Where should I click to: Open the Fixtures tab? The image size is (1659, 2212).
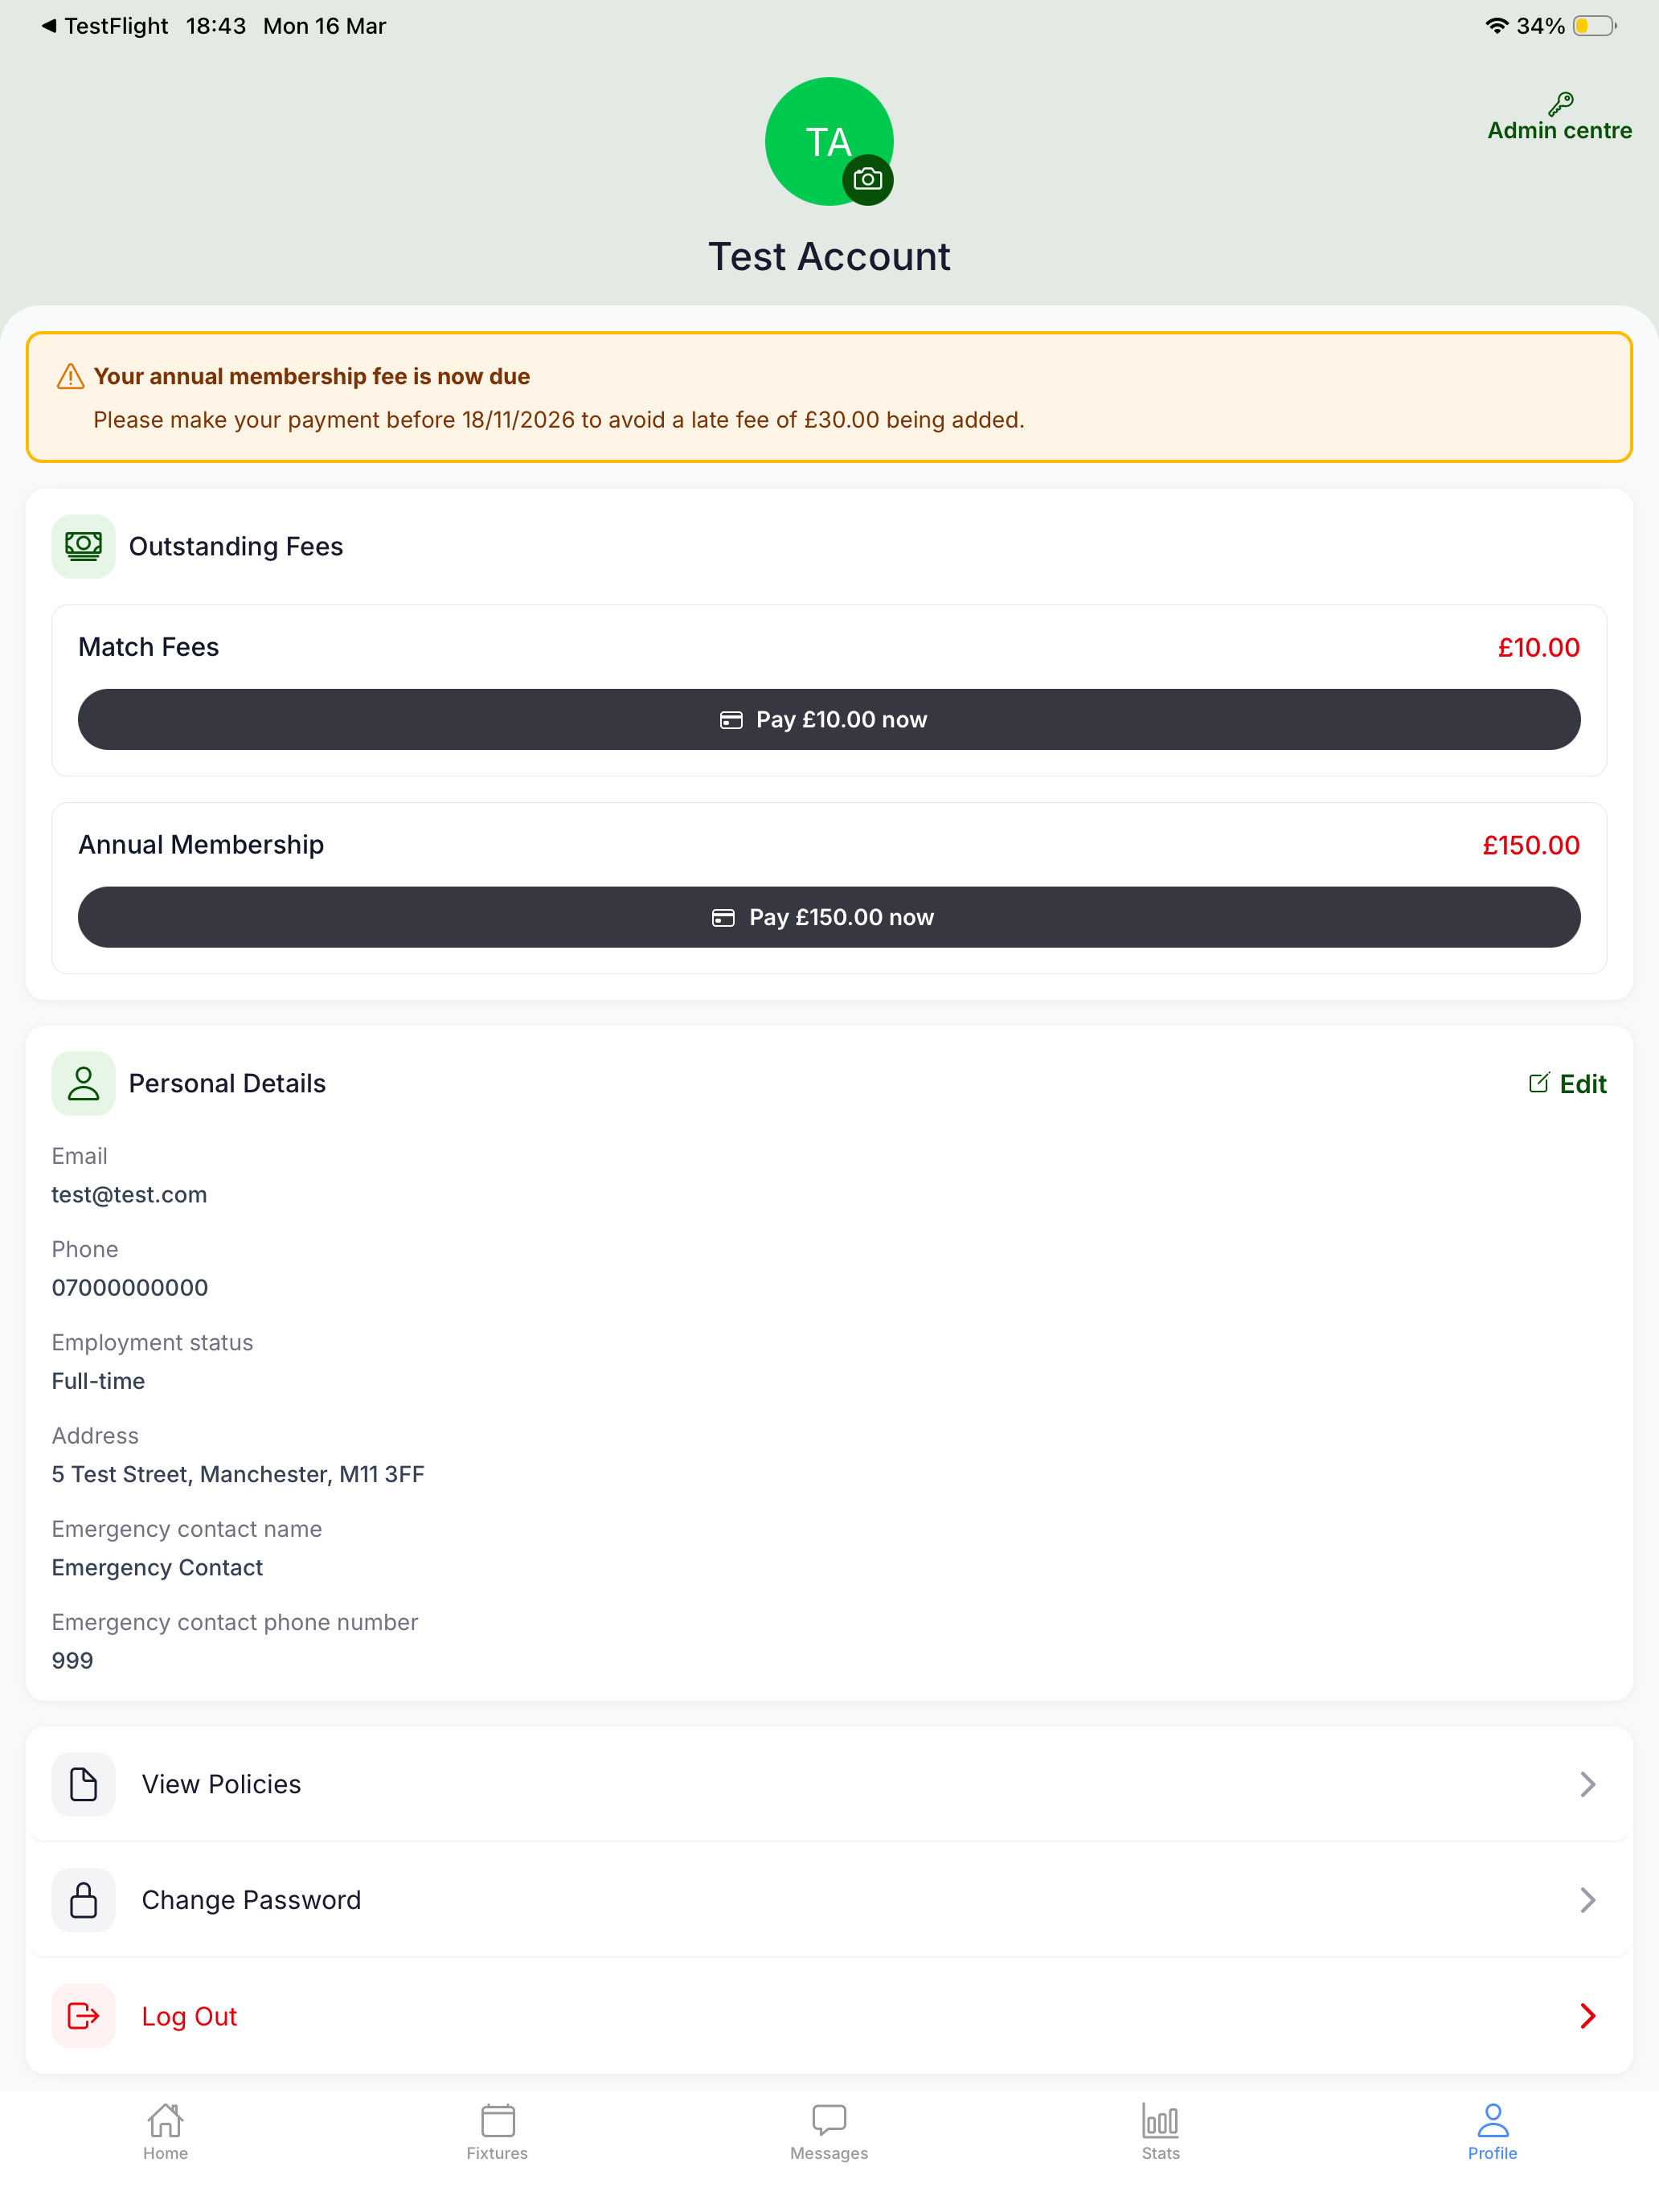tap(497, 2132)
